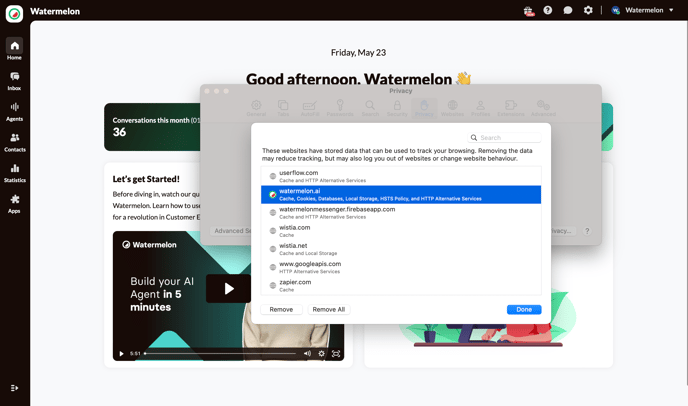
Task: Click the Watermelon logo at top left
Action: pos(14,14)
